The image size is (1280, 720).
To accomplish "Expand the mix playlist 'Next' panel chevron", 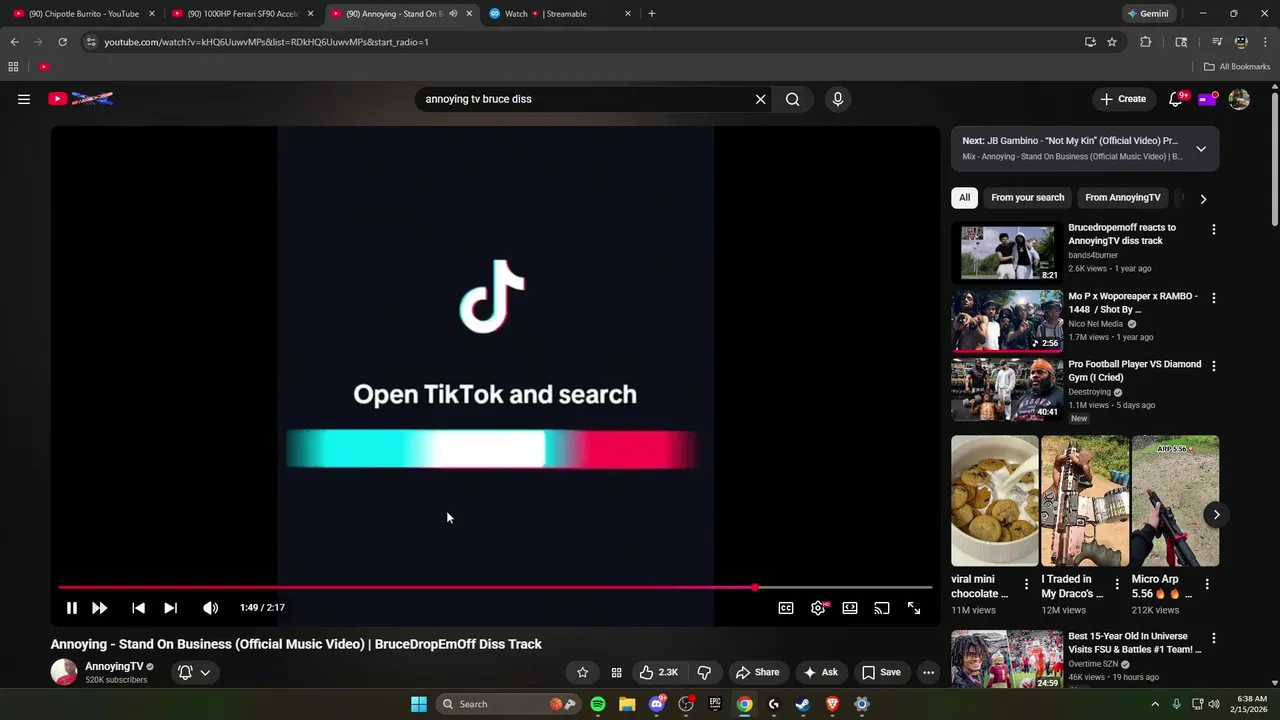I will click(1201, 149).
